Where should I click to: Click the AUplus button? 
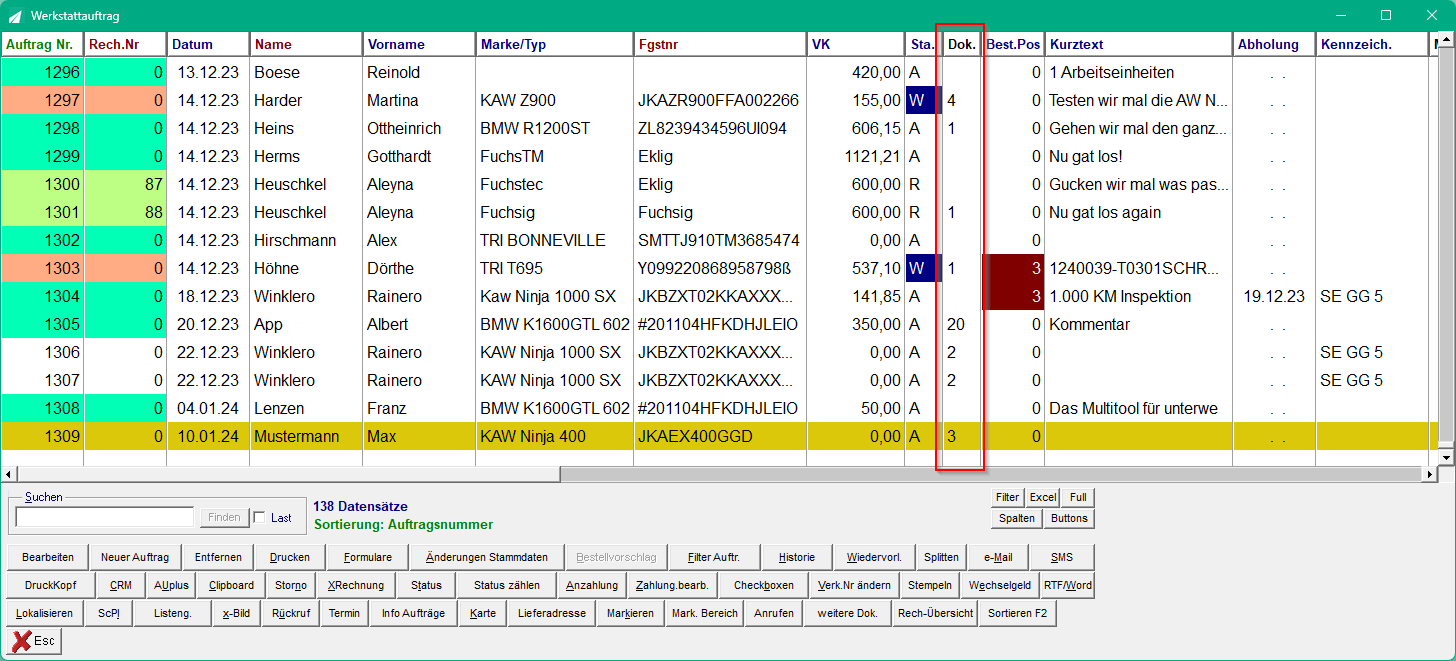(x=171, y=585)
